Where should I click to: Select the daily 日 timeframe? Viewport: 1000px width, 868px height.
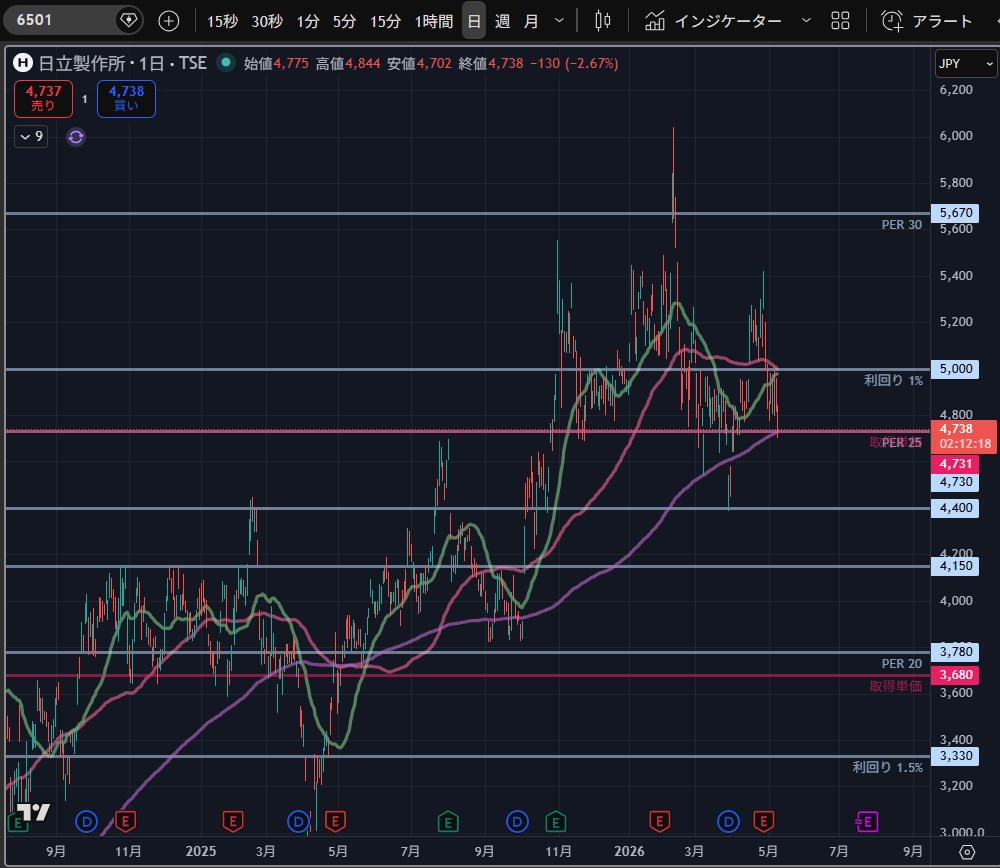pos(474,21)
